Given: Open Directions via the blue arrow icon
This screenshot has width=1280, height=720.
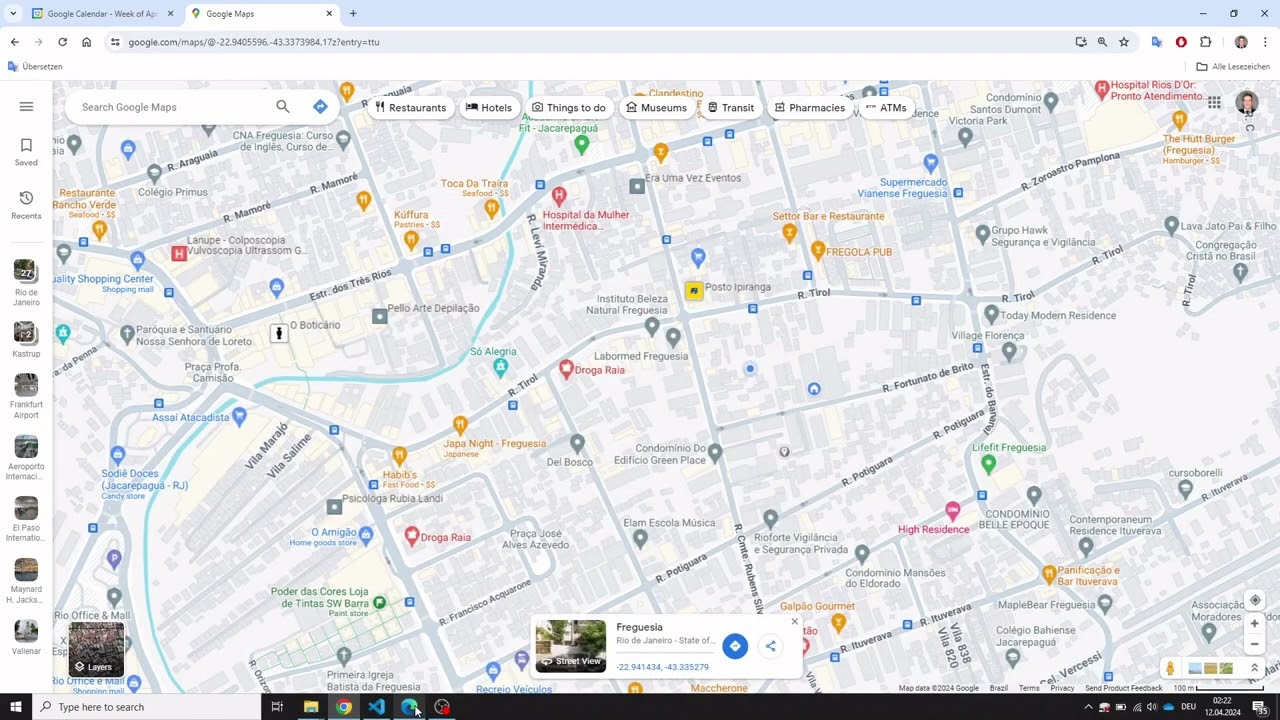Looking at the screenshot, I should [320, 107].
